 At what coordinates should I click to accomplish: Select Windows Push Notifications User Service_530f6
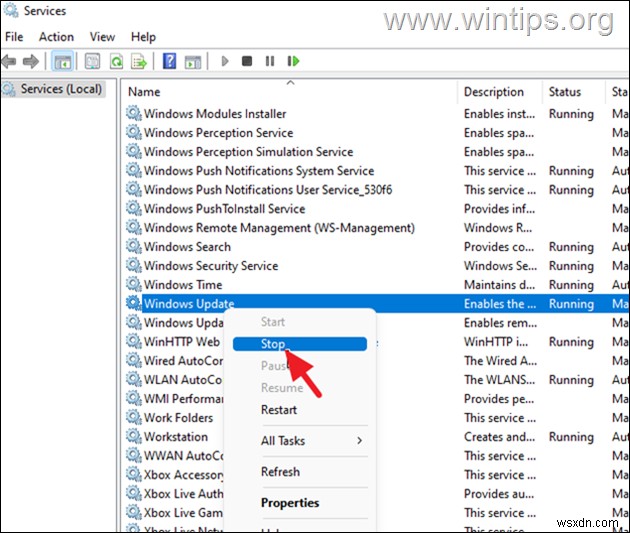click(x=268, y=190)
